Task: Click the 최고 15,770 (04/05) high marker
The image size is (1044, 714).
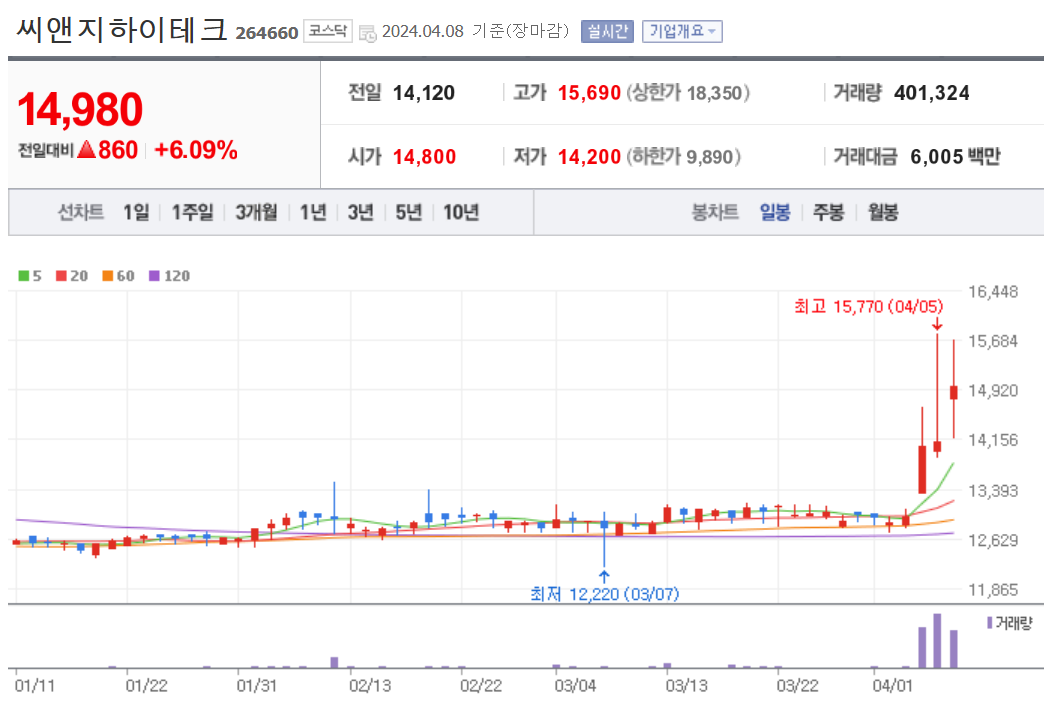Action: [868, 306]
